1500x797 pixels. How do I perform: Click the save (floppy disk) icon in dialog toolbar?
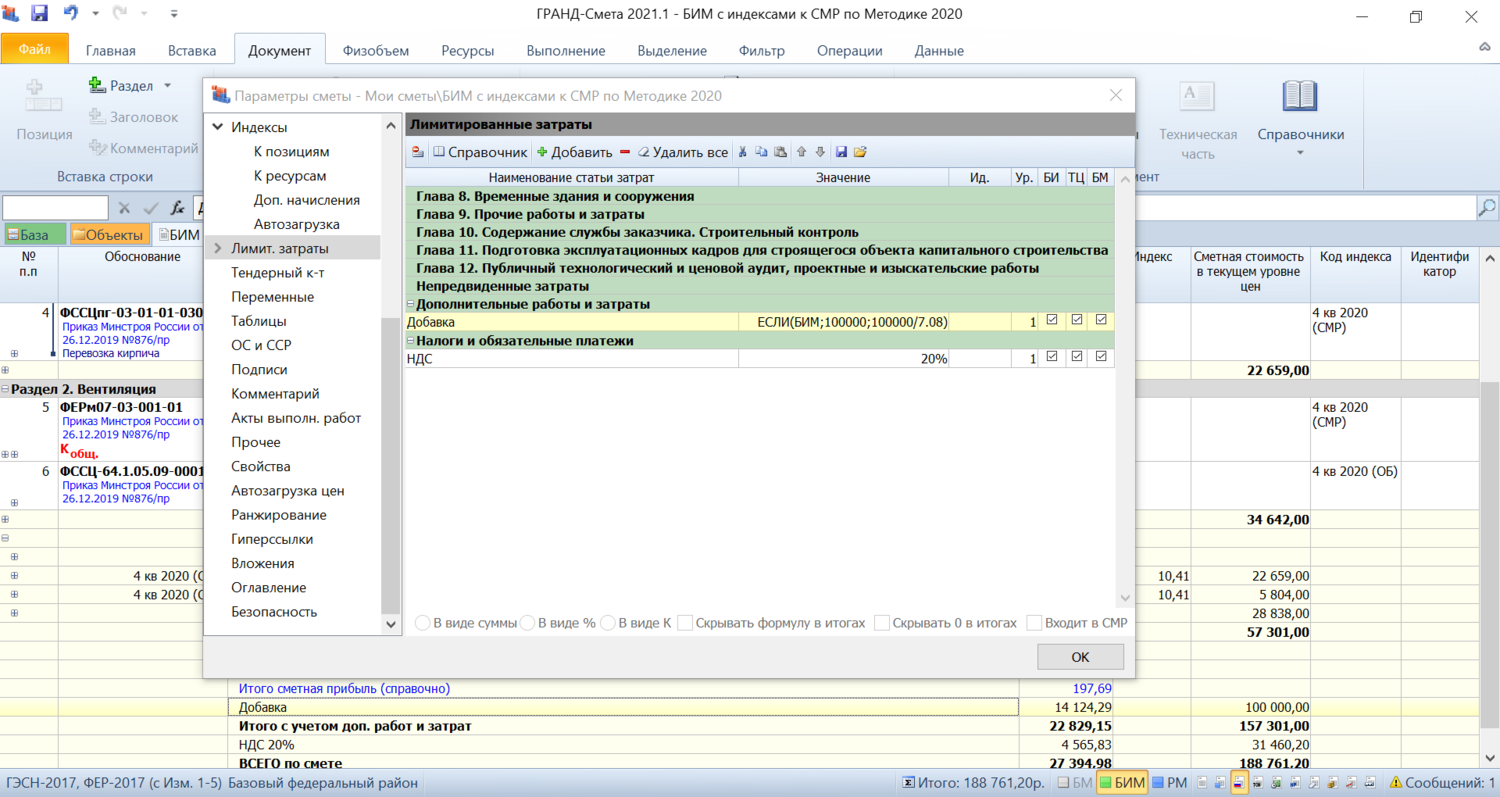coord(841,152)
